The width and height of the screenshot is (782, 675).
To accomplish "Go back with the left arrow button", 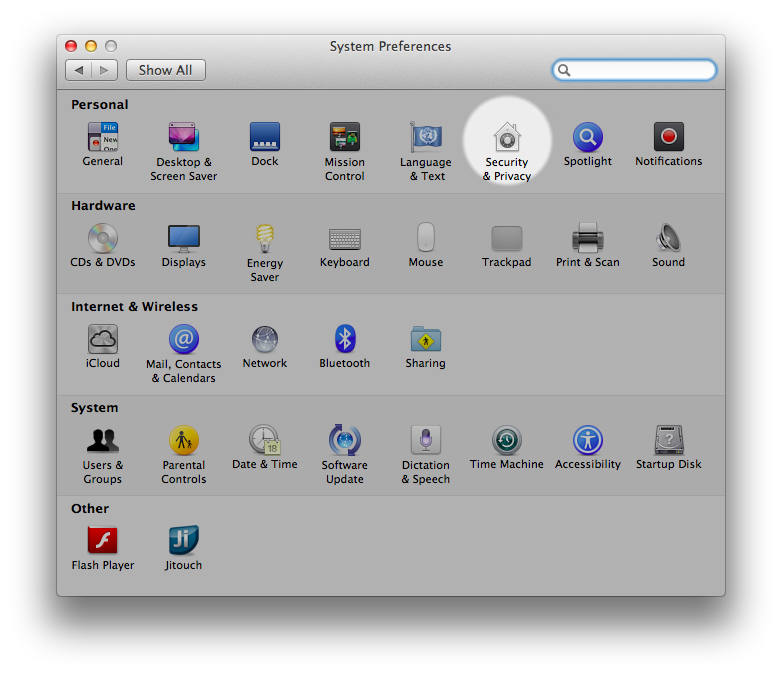I will (x=79, y=70).
